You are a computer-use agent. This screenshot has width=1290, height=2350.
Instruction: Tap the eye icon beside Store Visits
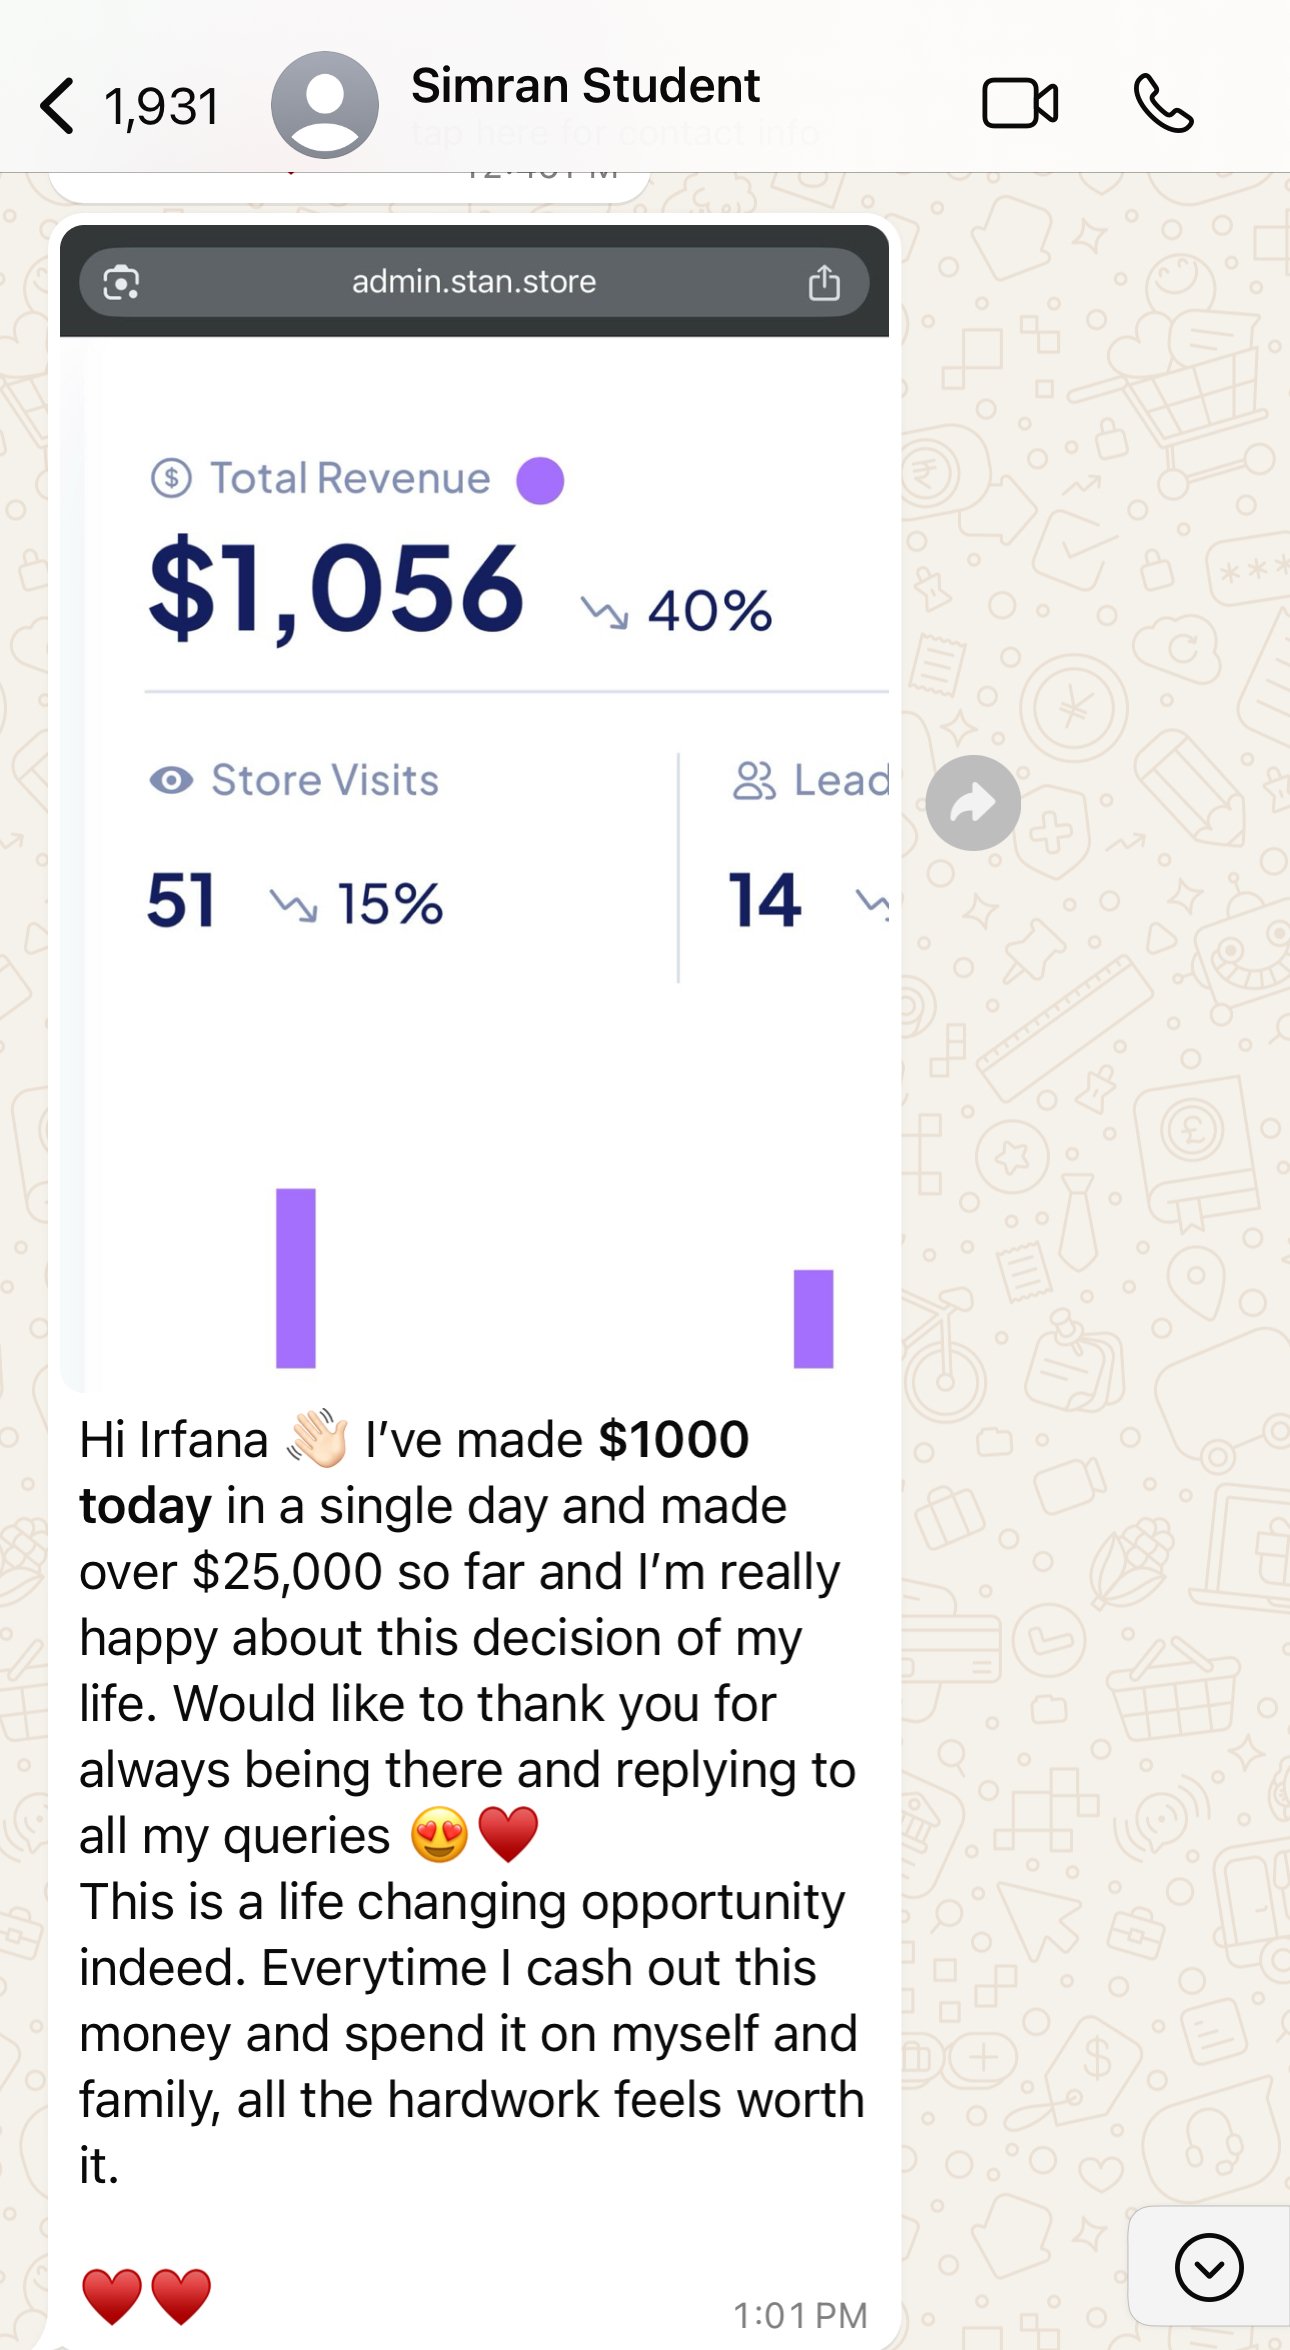171,780
